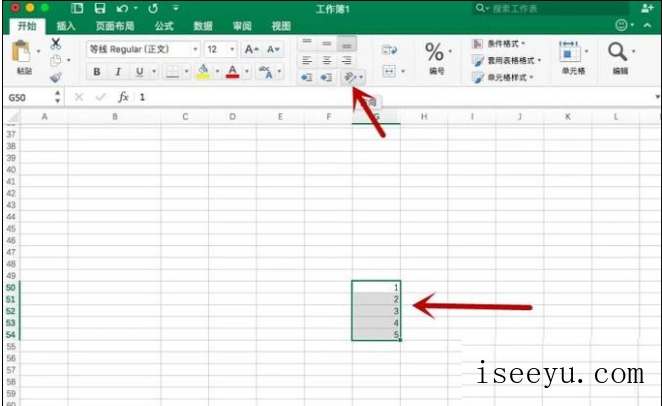Click the text orientation icon
This screenshot has width=662, height=406.
350,77
